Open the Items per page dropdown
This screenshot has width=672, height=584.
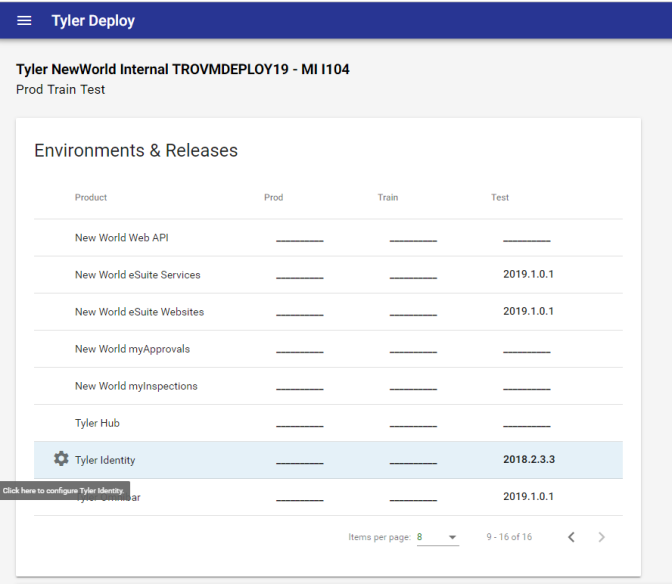438,537
